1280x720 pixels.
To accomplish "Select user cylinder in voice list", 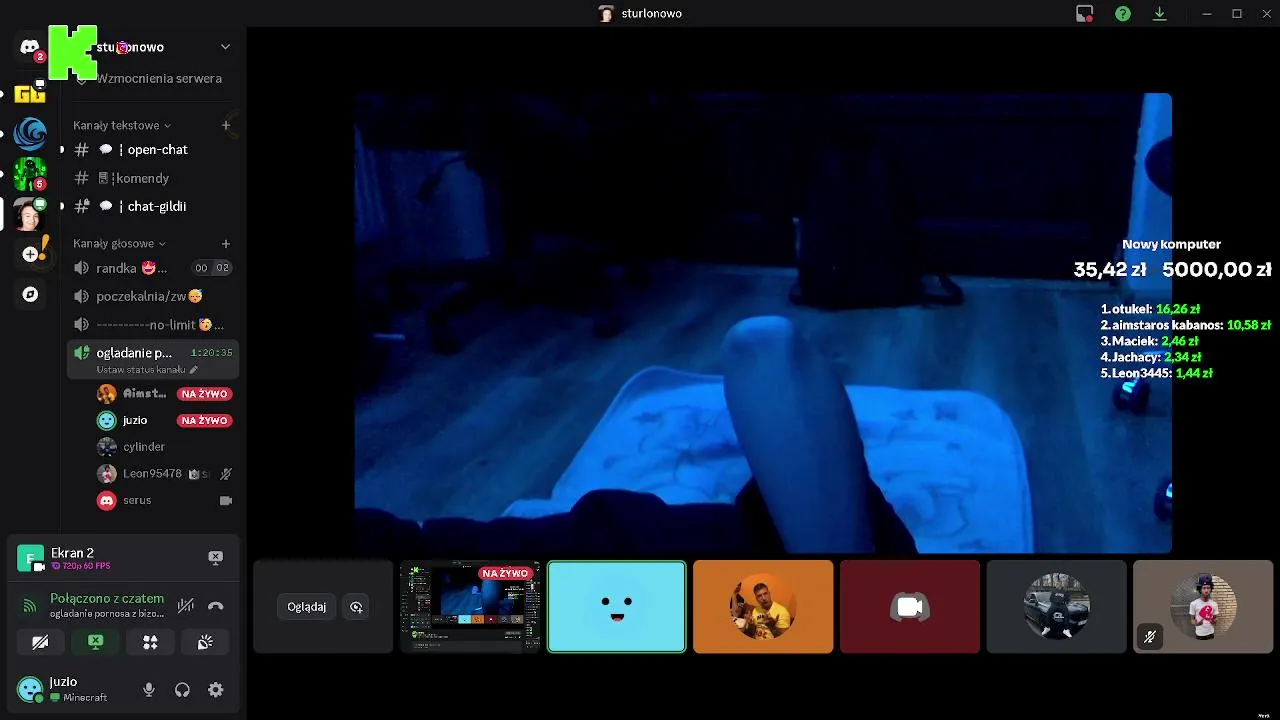I will click(144, 447).
